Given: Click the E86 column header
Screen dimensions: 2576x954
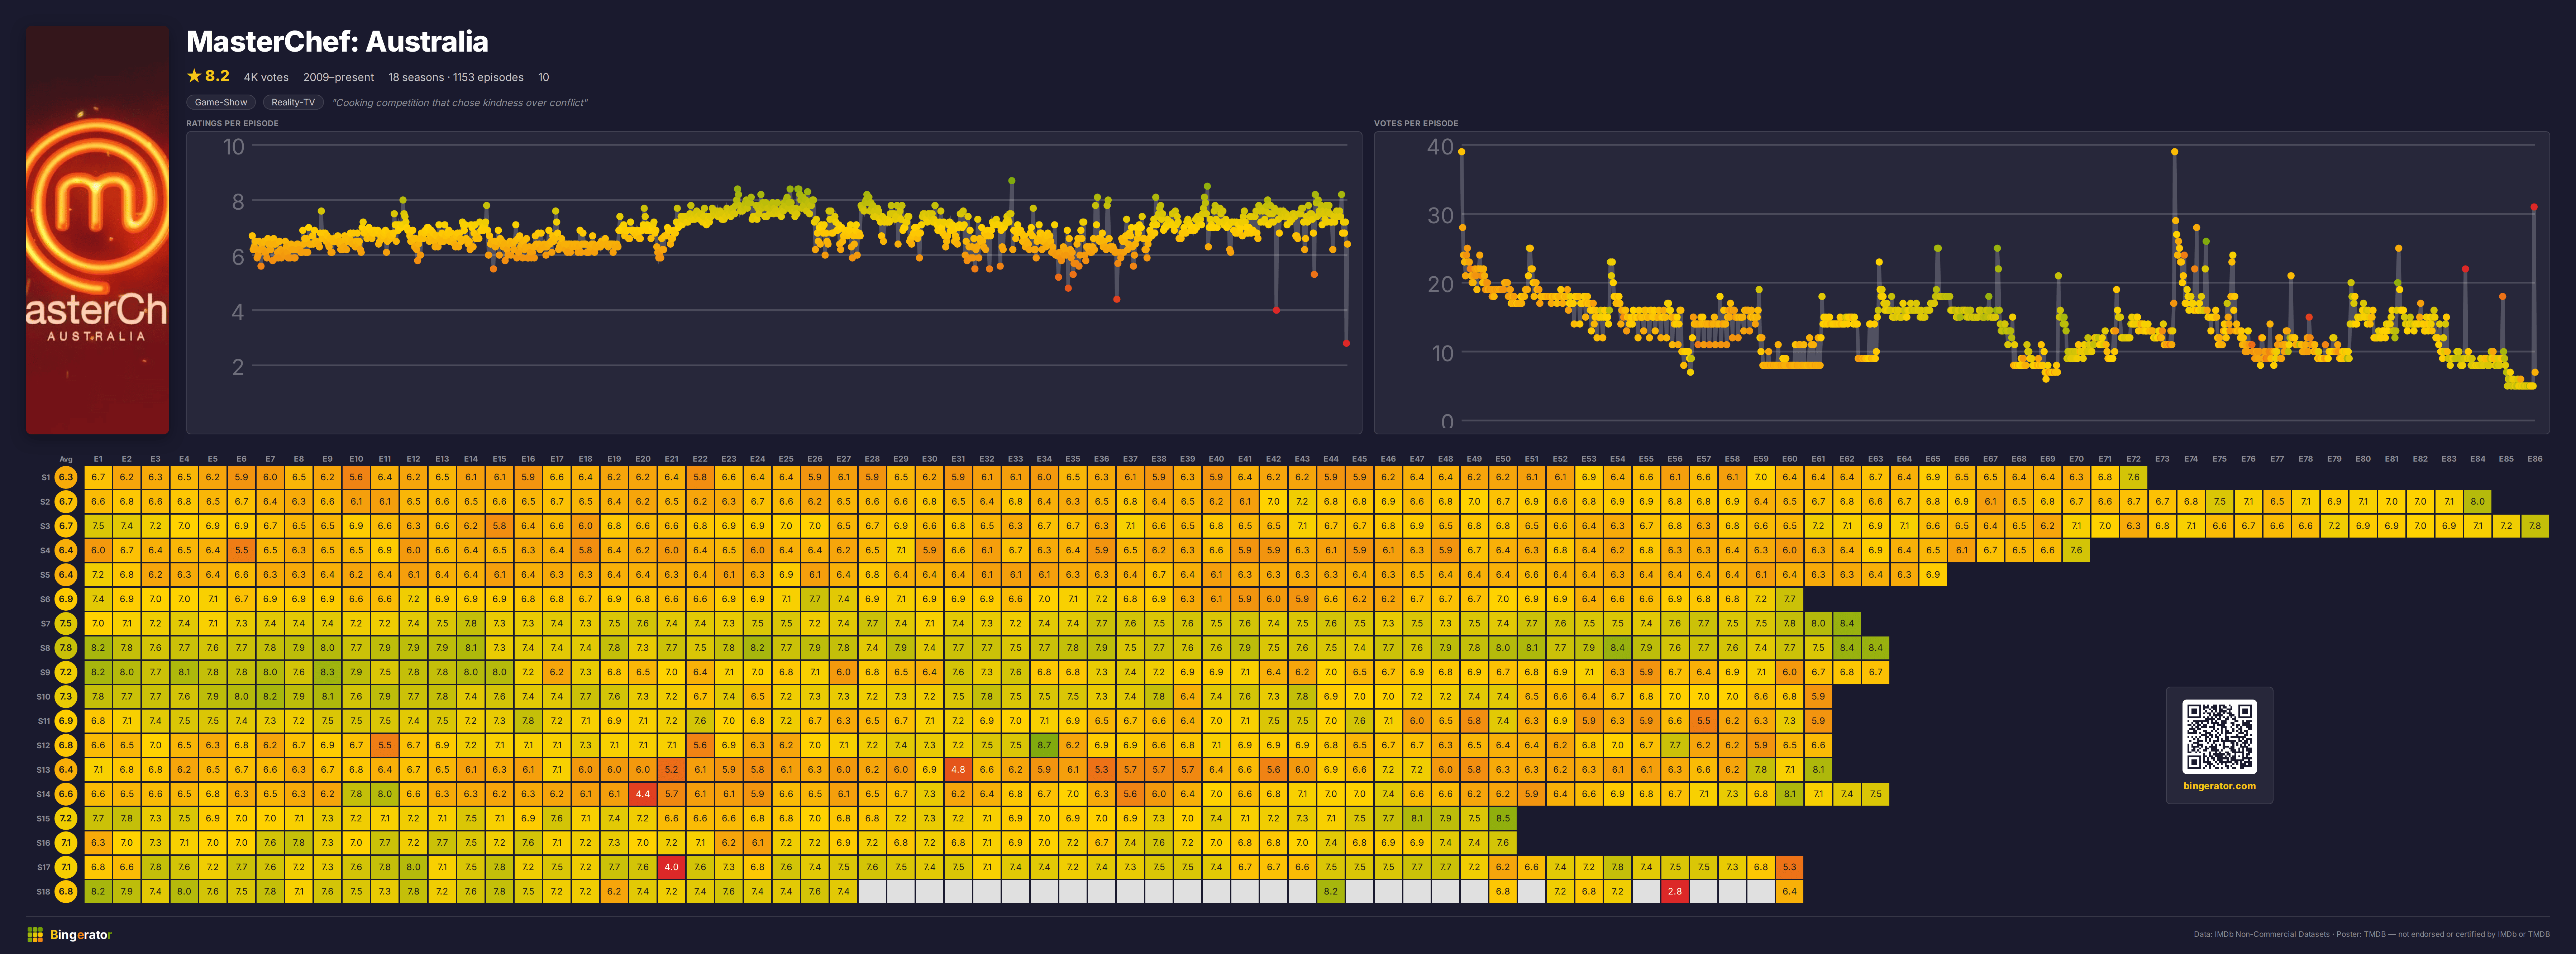Looking at the screenshot, I should [2535, 459].
